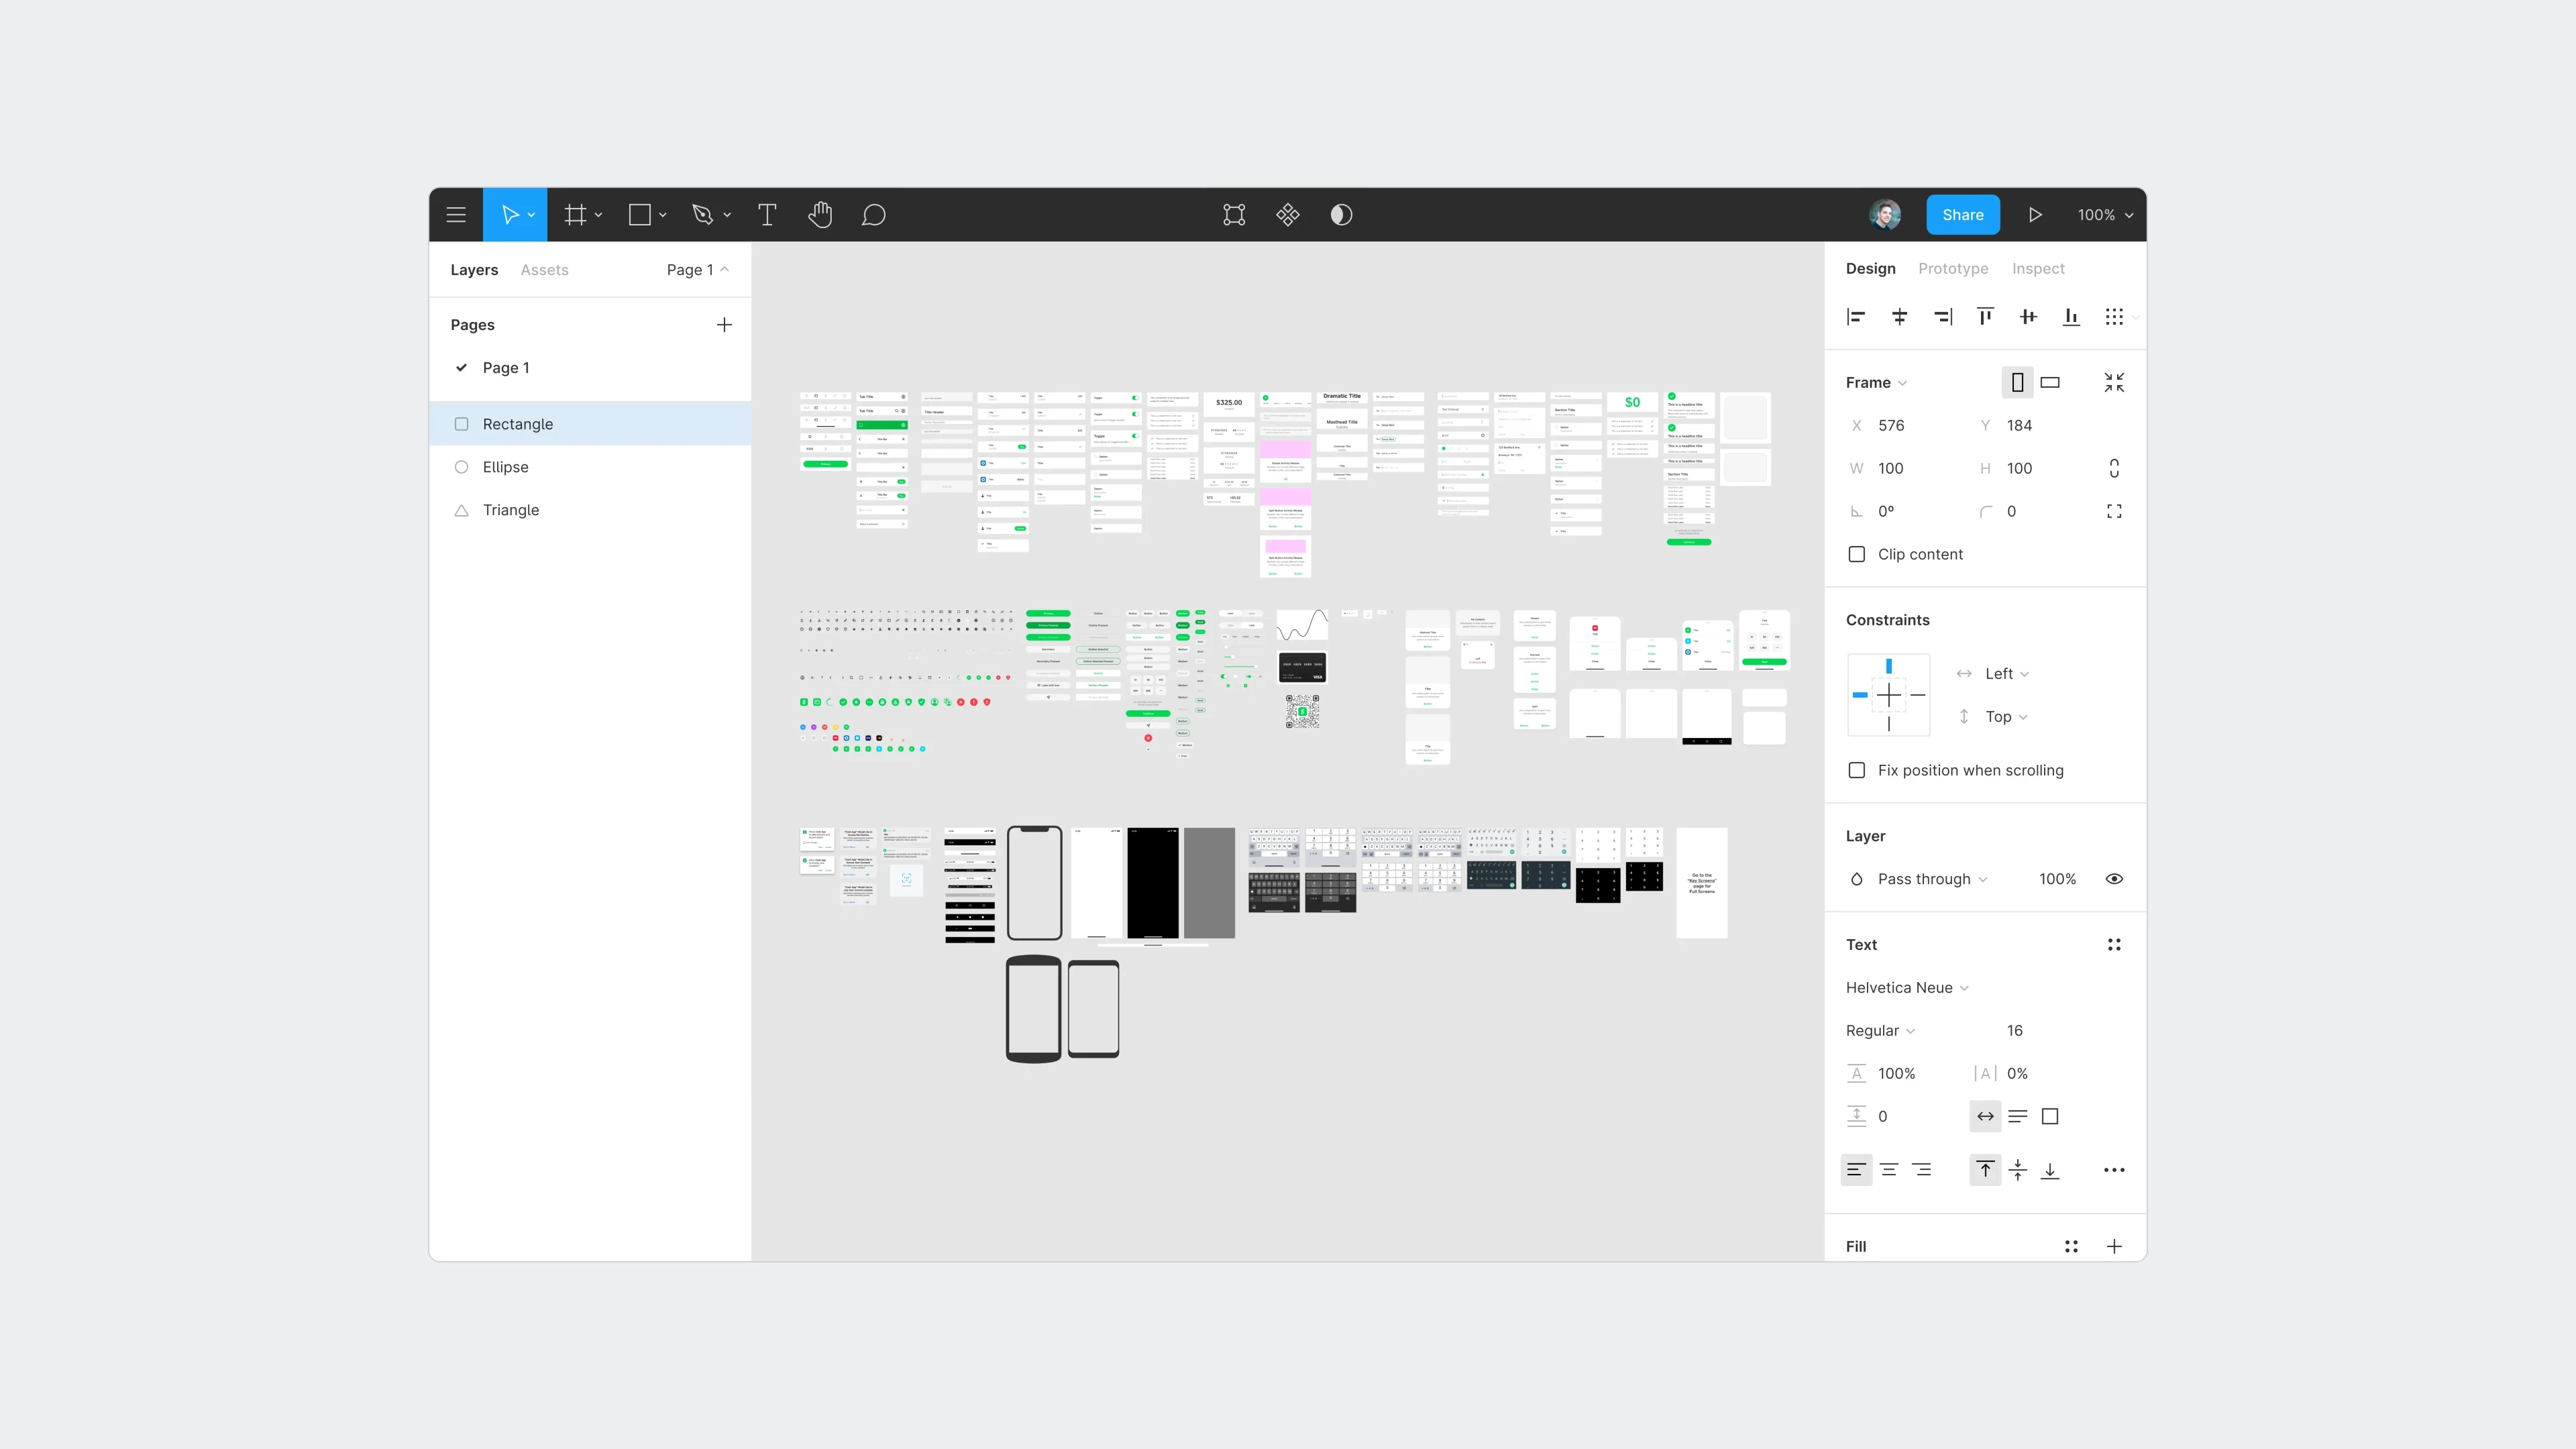Click the Share button

[1964, 214]
